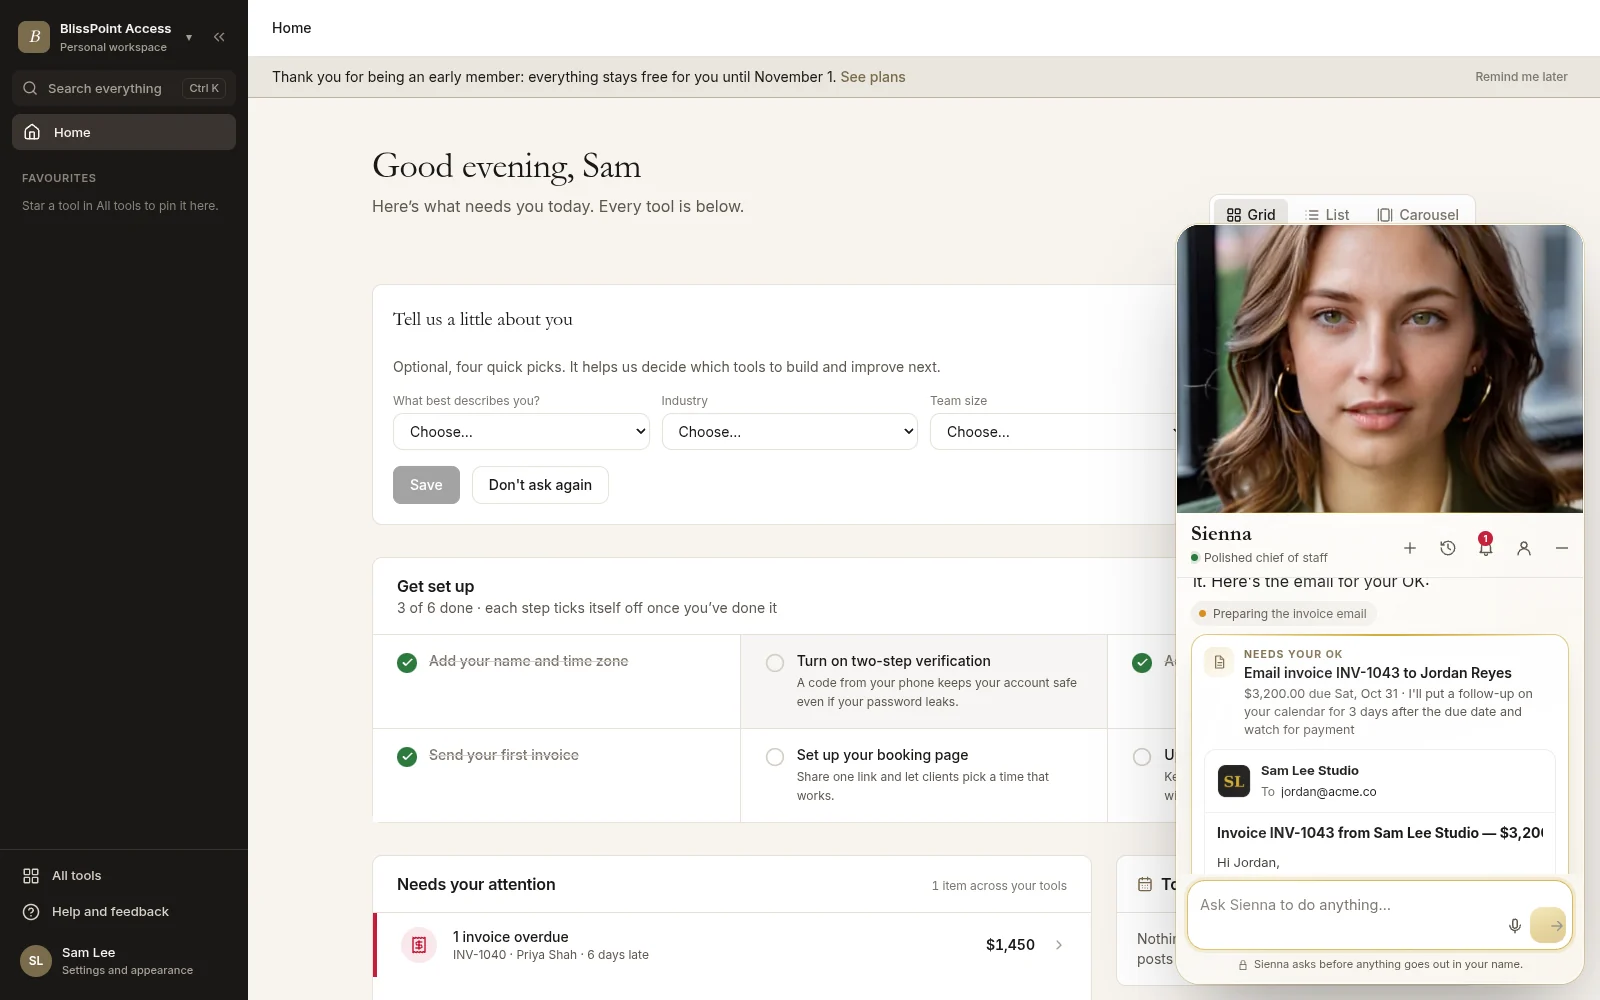This screenshot has width=1600, height=1000.
Task: Click the 'Preparing the invoice email' status chip
Action: point(1283,614)
